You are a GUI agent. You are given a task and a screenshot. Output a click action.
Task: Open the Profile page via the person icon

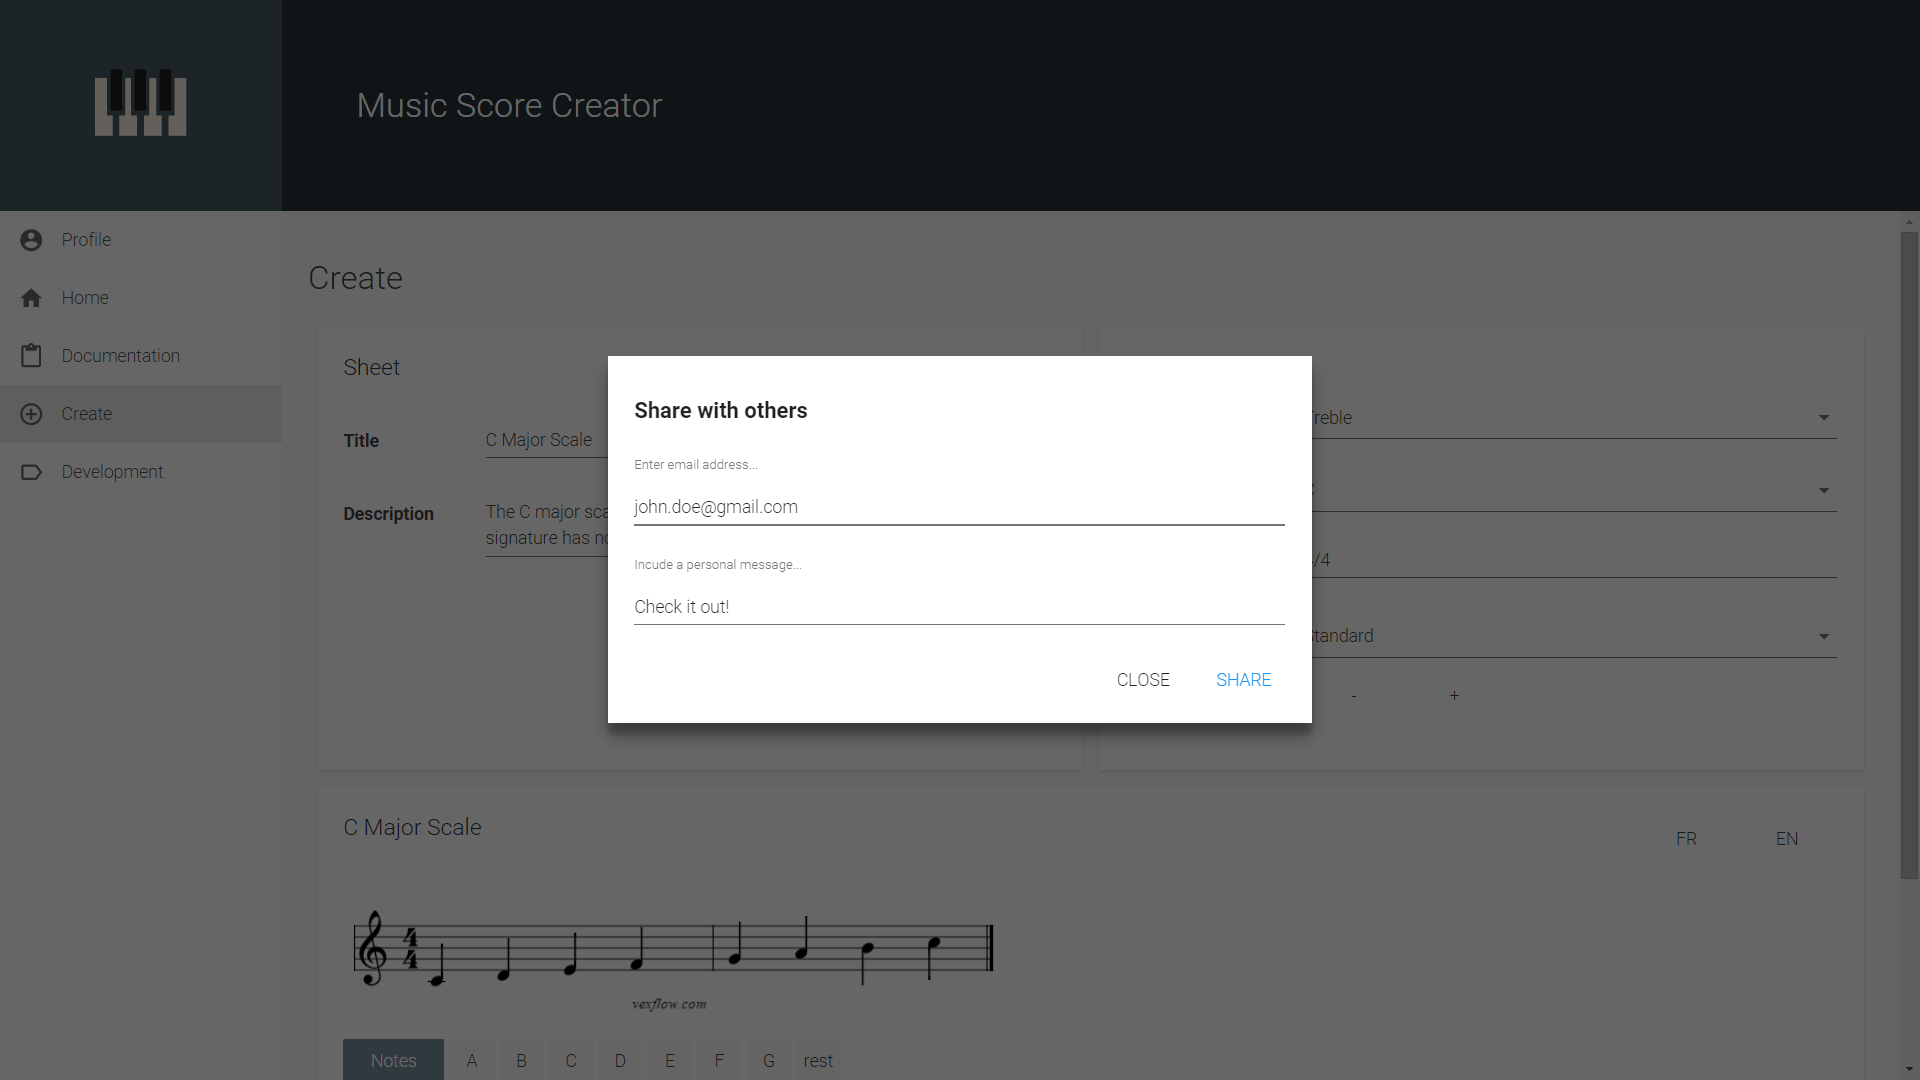click(x=31, y=239)
